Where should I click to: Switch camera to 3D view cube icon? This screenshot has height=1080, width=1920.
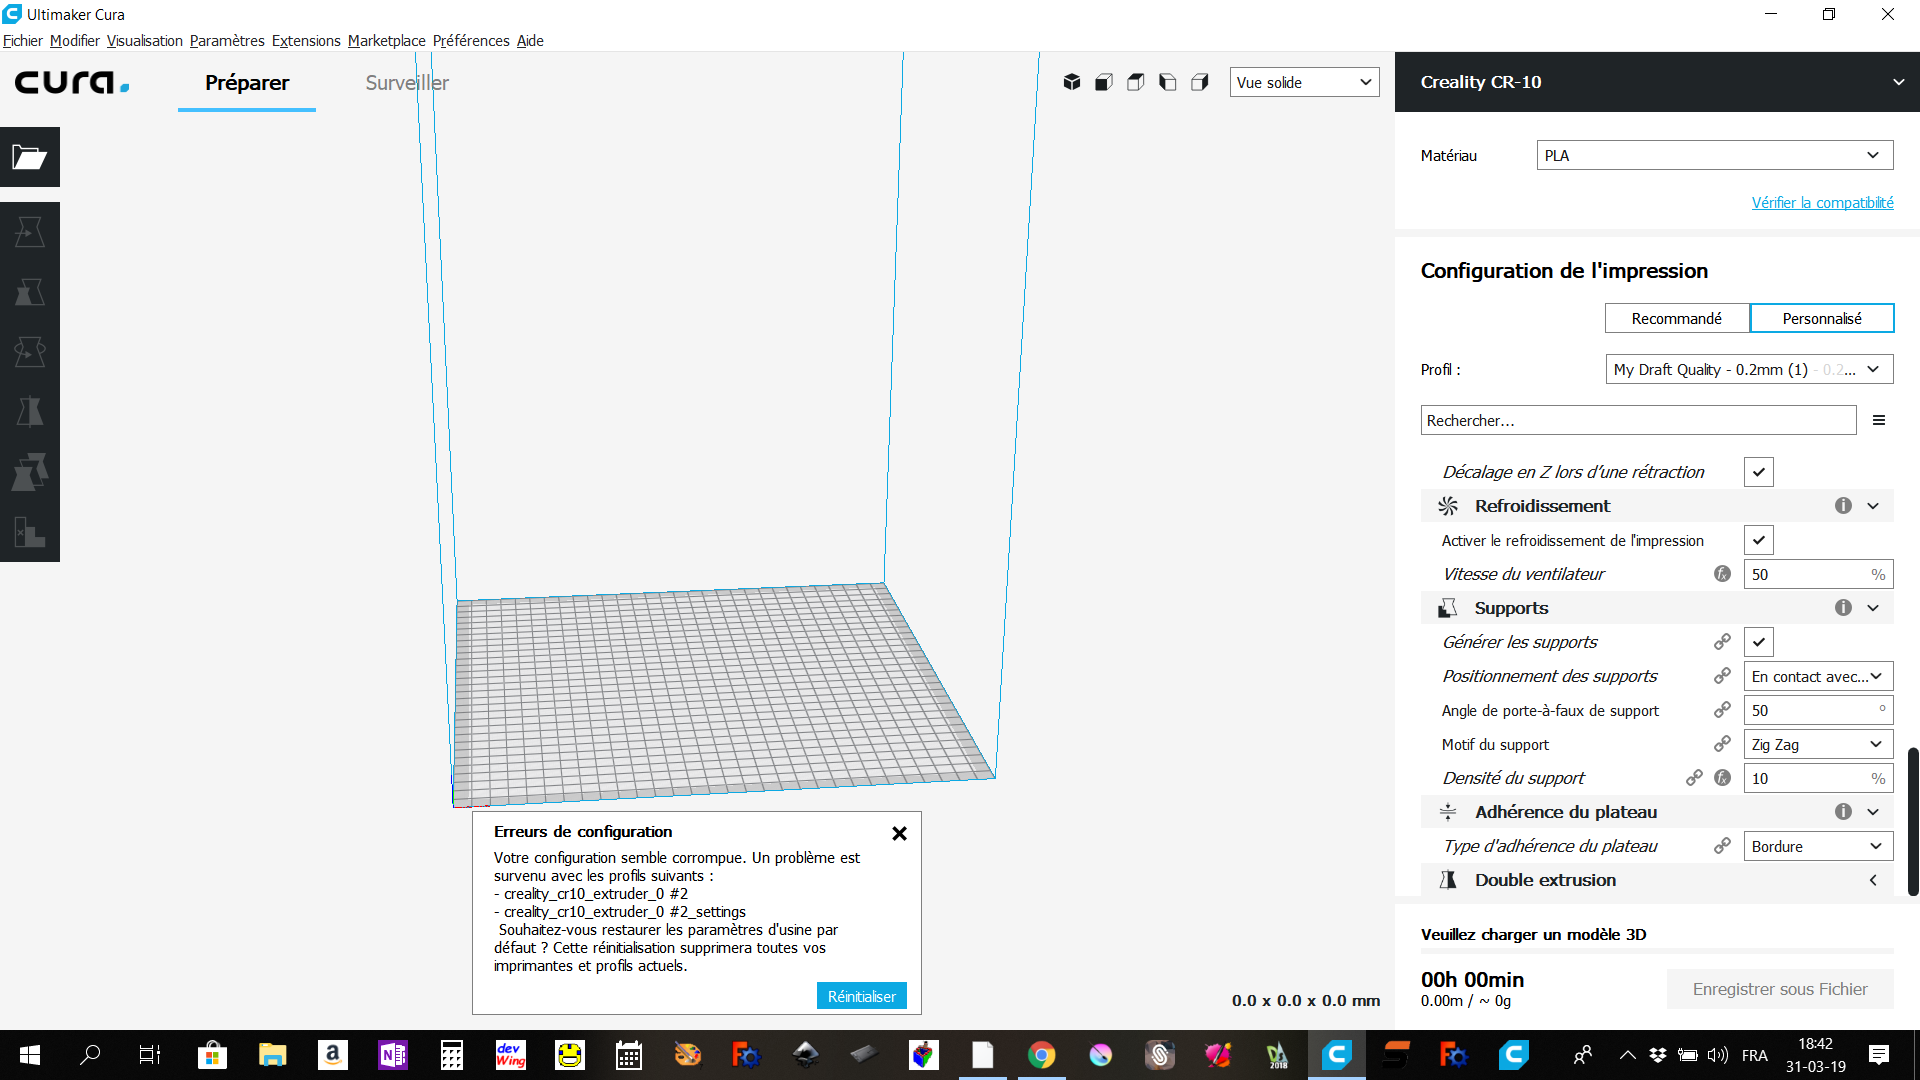coord(1072,82)
